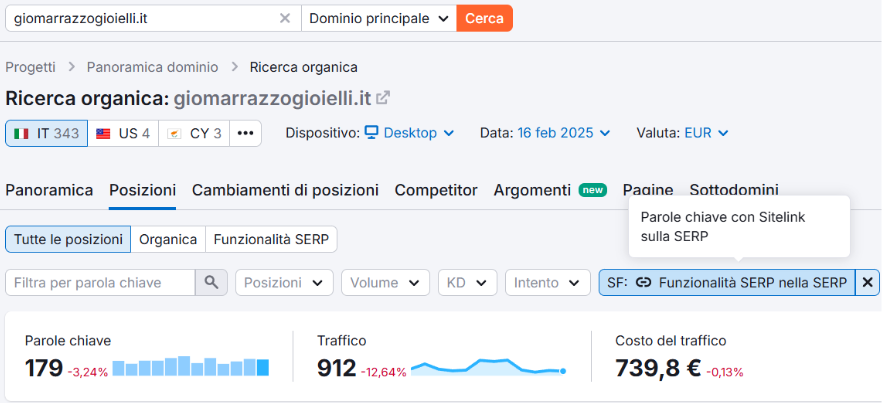Screen dimensions: 893x403
Task: Remove the SF Funzionalità SERP filter
Action: pyautogui.click(x=867, y=283)
